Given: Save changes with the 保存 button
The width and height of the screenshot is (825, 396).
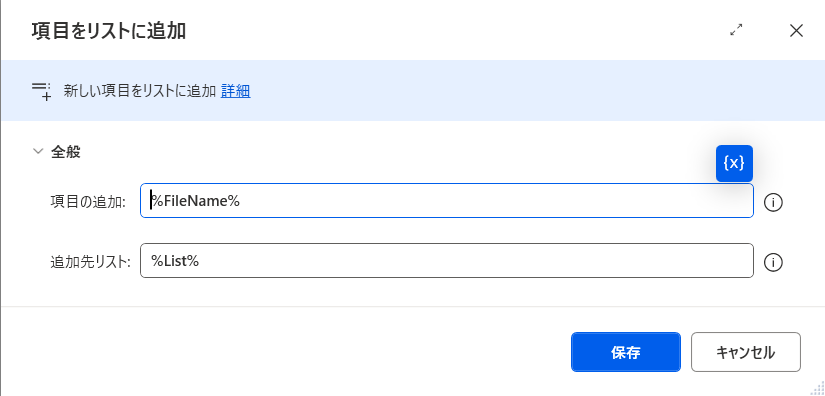Looking at the screenshot, I should [x=626, y=352].
